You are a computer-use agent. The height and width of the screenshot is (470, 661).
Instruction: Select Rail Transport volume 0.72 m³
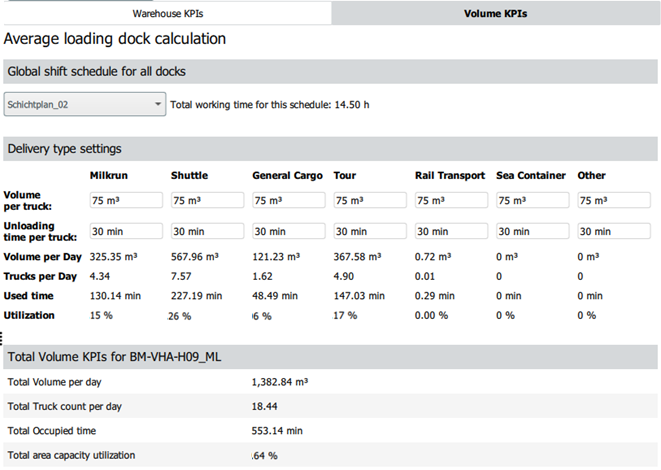433,257
